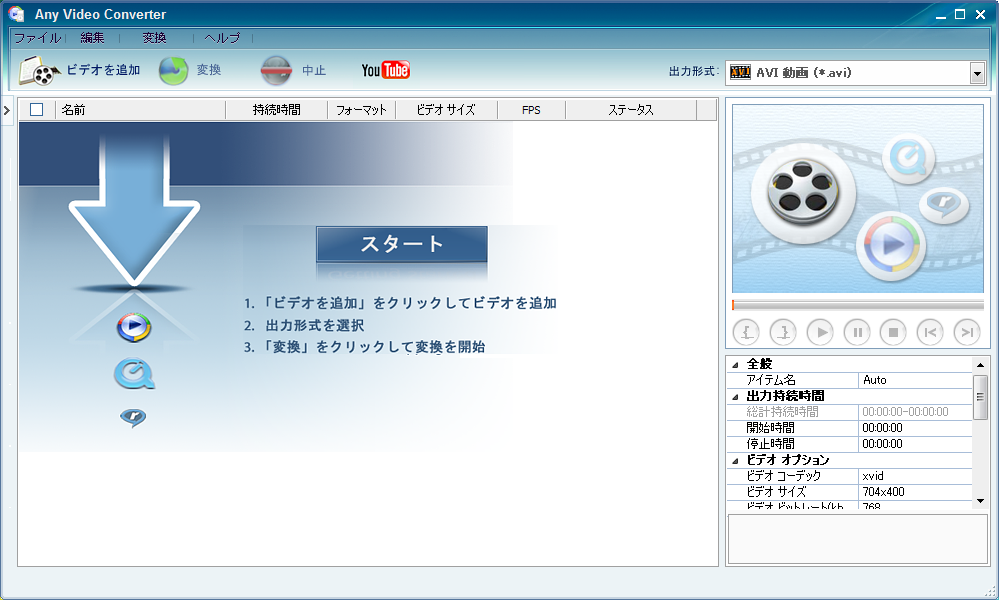Open the ファイル menu
Viewport: 999px width, 600px height.
pos(38,38)
